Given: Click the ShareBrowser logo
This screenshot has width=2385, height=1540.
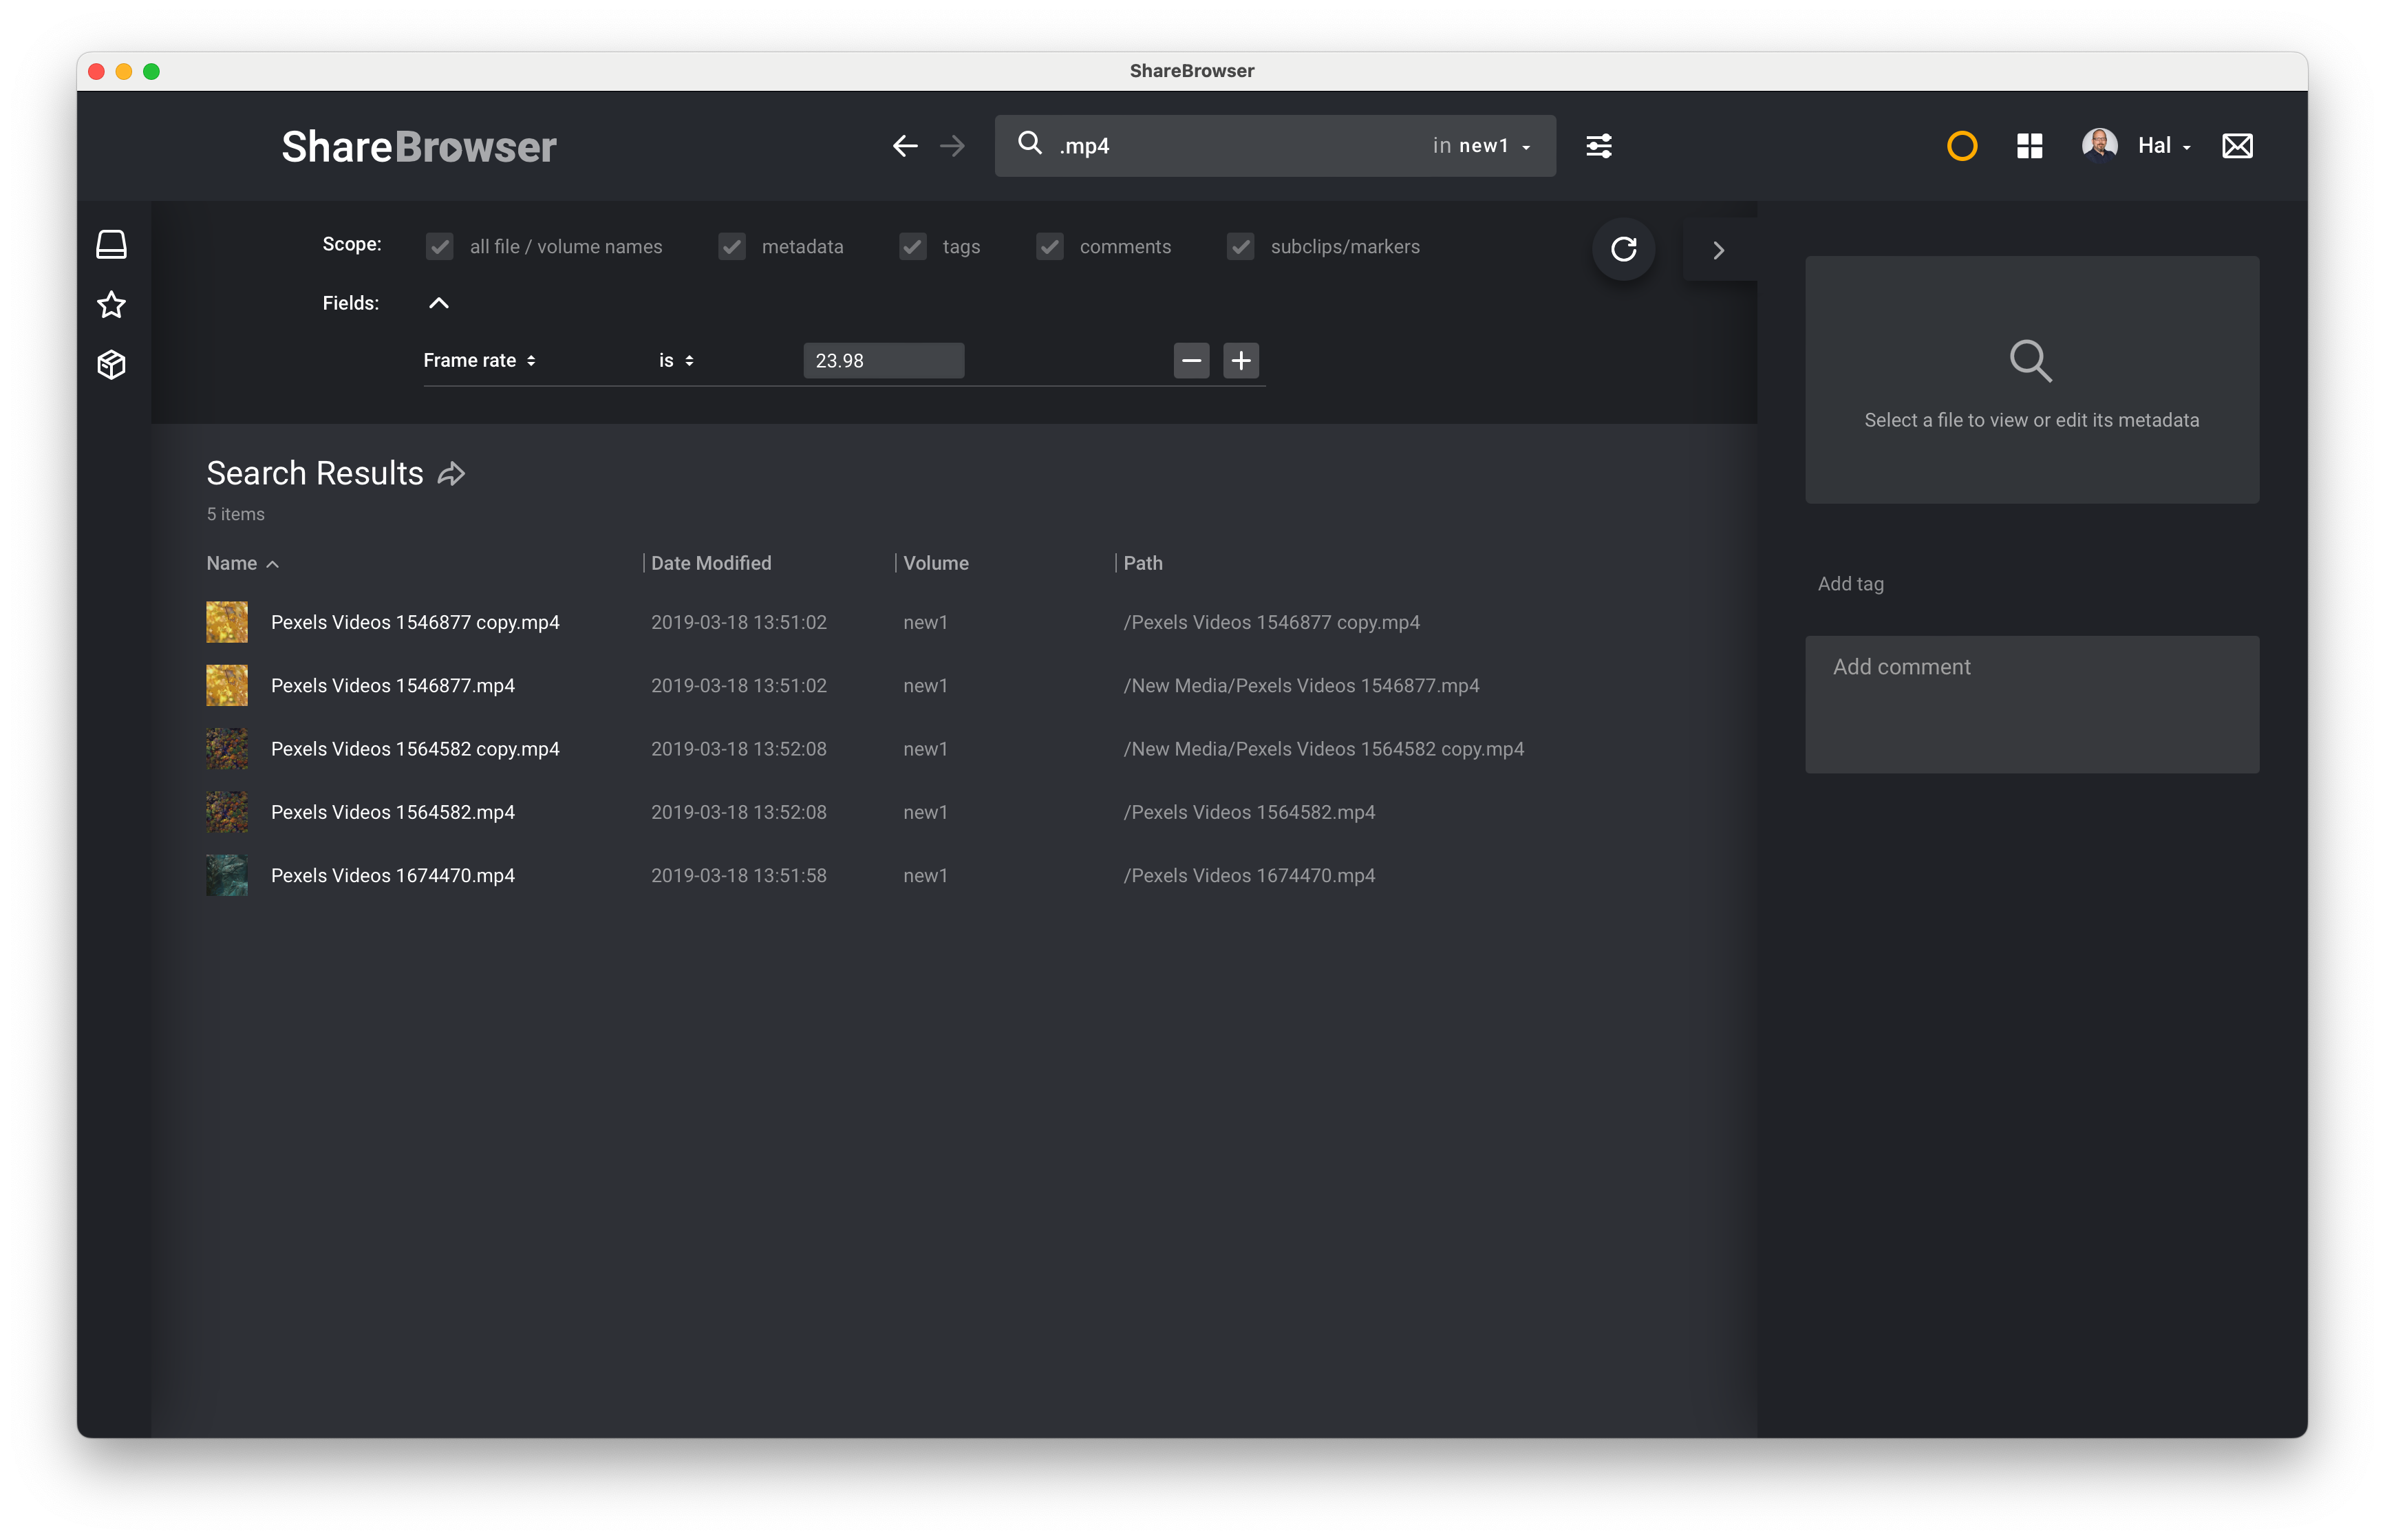Looking at the screenshot, I should click(419, 147).
